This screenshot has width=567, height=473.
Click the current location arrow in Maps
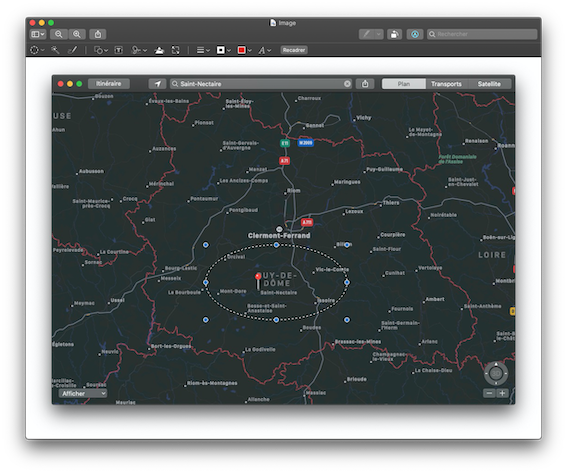[157, 84]
